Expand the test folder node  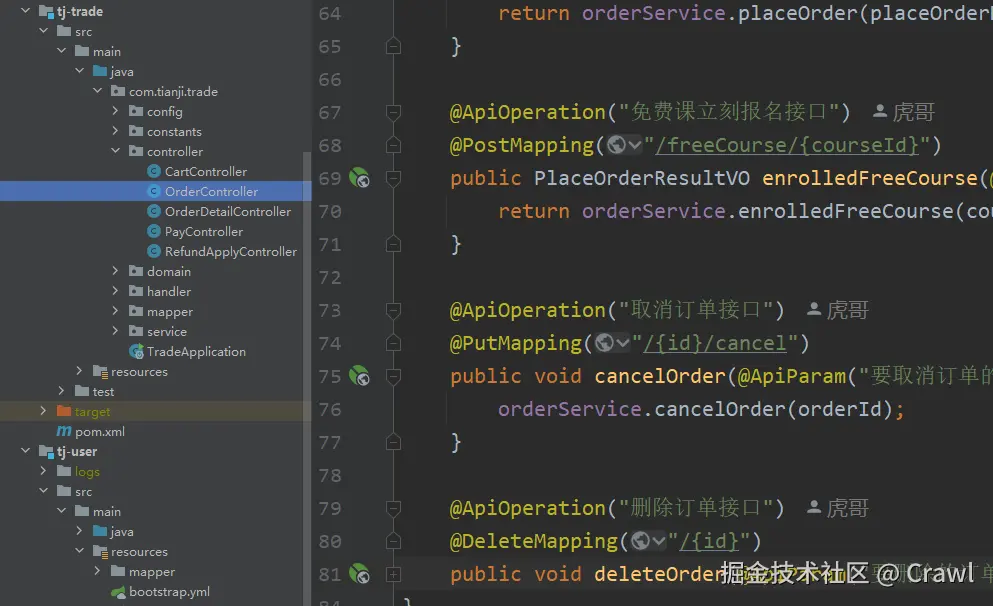pyautogui.click(x=61, y=391)
